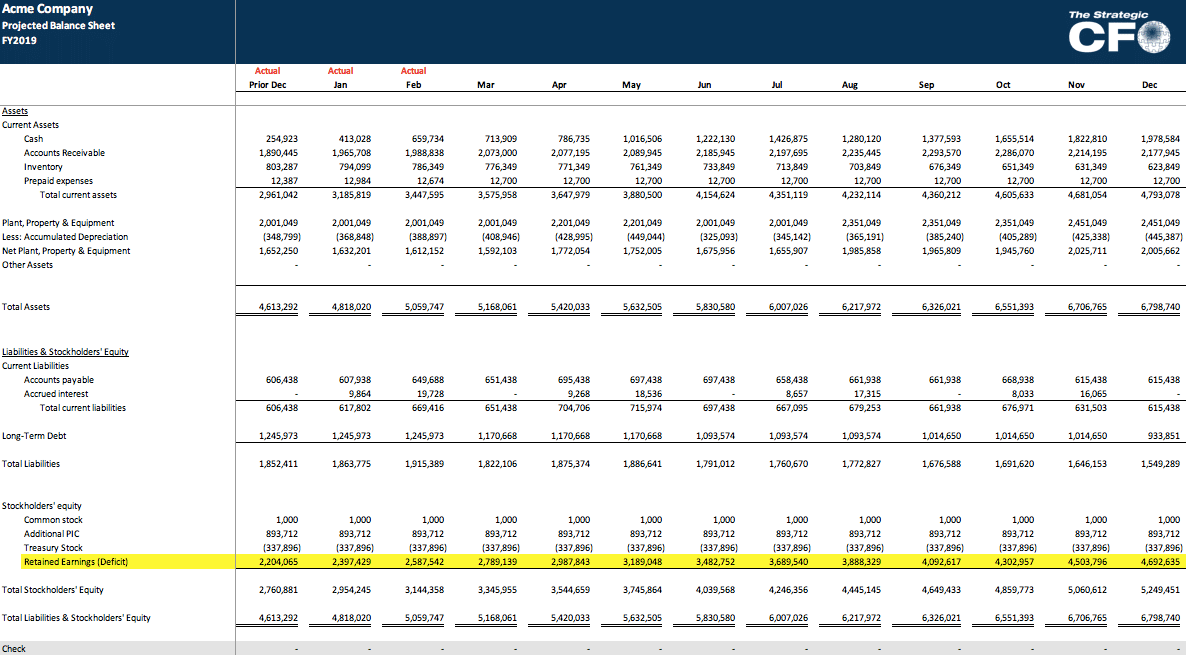This screenshot has height=655, width=1186.
Task: Click Mar Total current assets value 3,575,958
Action: 497,195
